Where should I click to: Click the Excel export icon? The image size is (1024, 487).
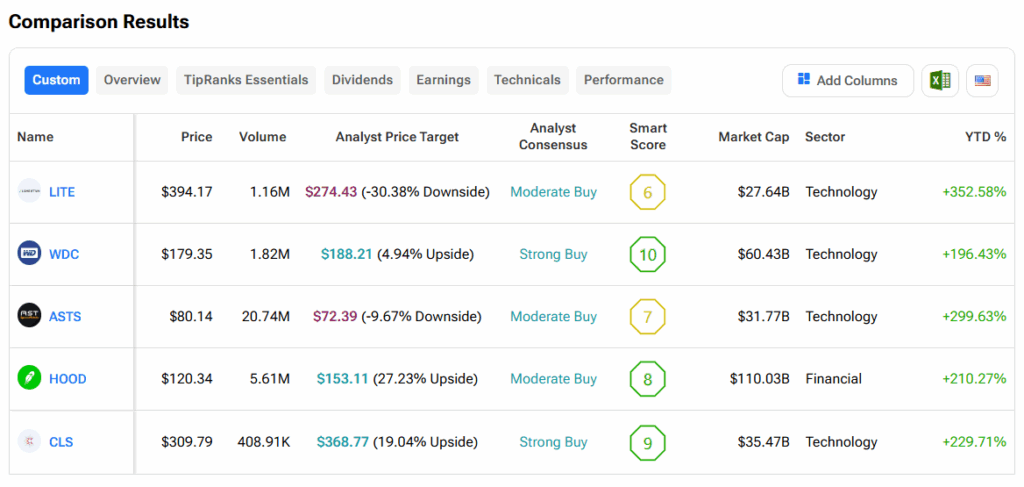coord(940,81)
